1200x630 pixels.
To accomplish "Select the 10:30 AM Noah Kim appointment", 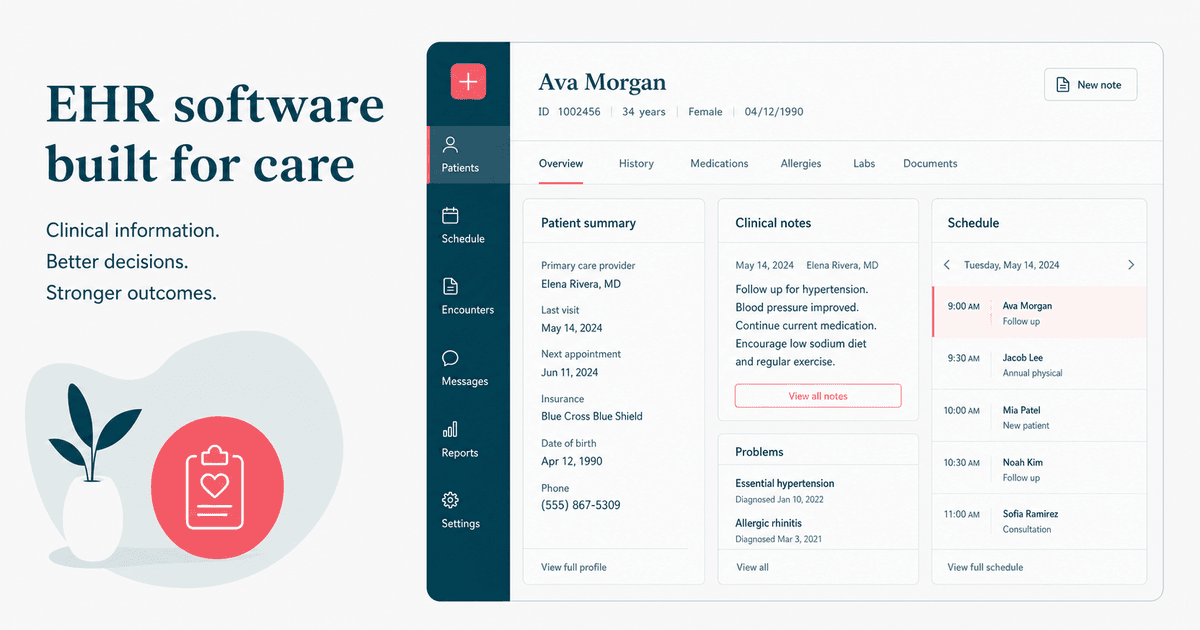I will 1039,468.
